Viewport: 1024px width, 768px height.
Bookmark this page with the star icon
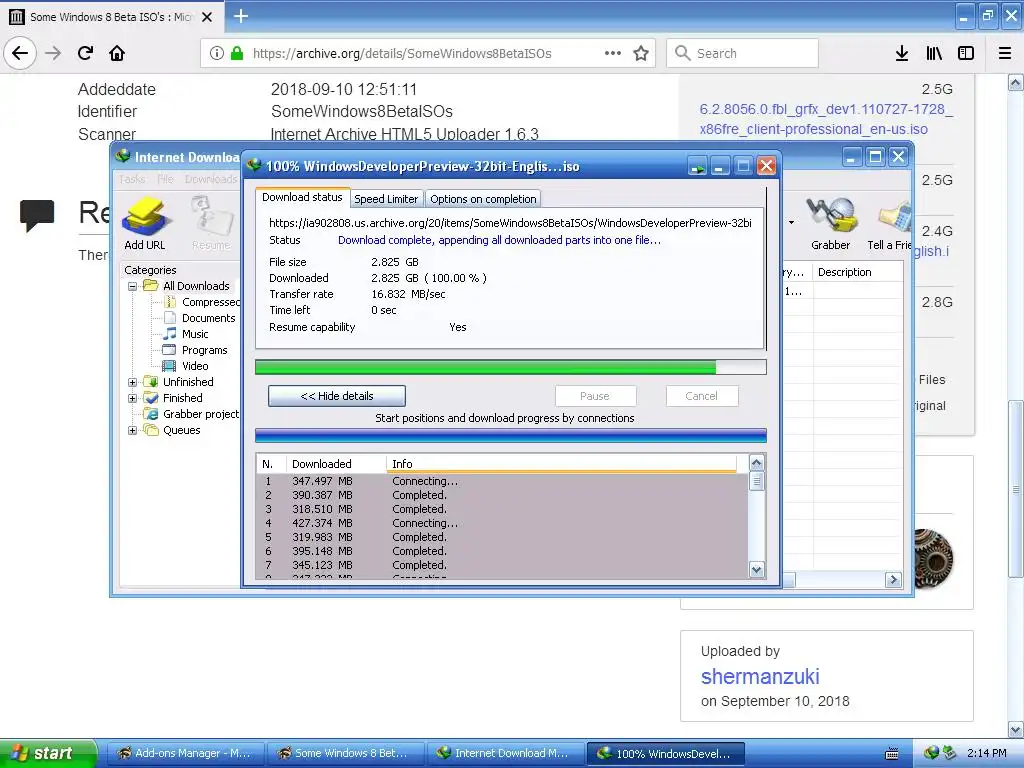pyautogui.click(x=641, y=53)
